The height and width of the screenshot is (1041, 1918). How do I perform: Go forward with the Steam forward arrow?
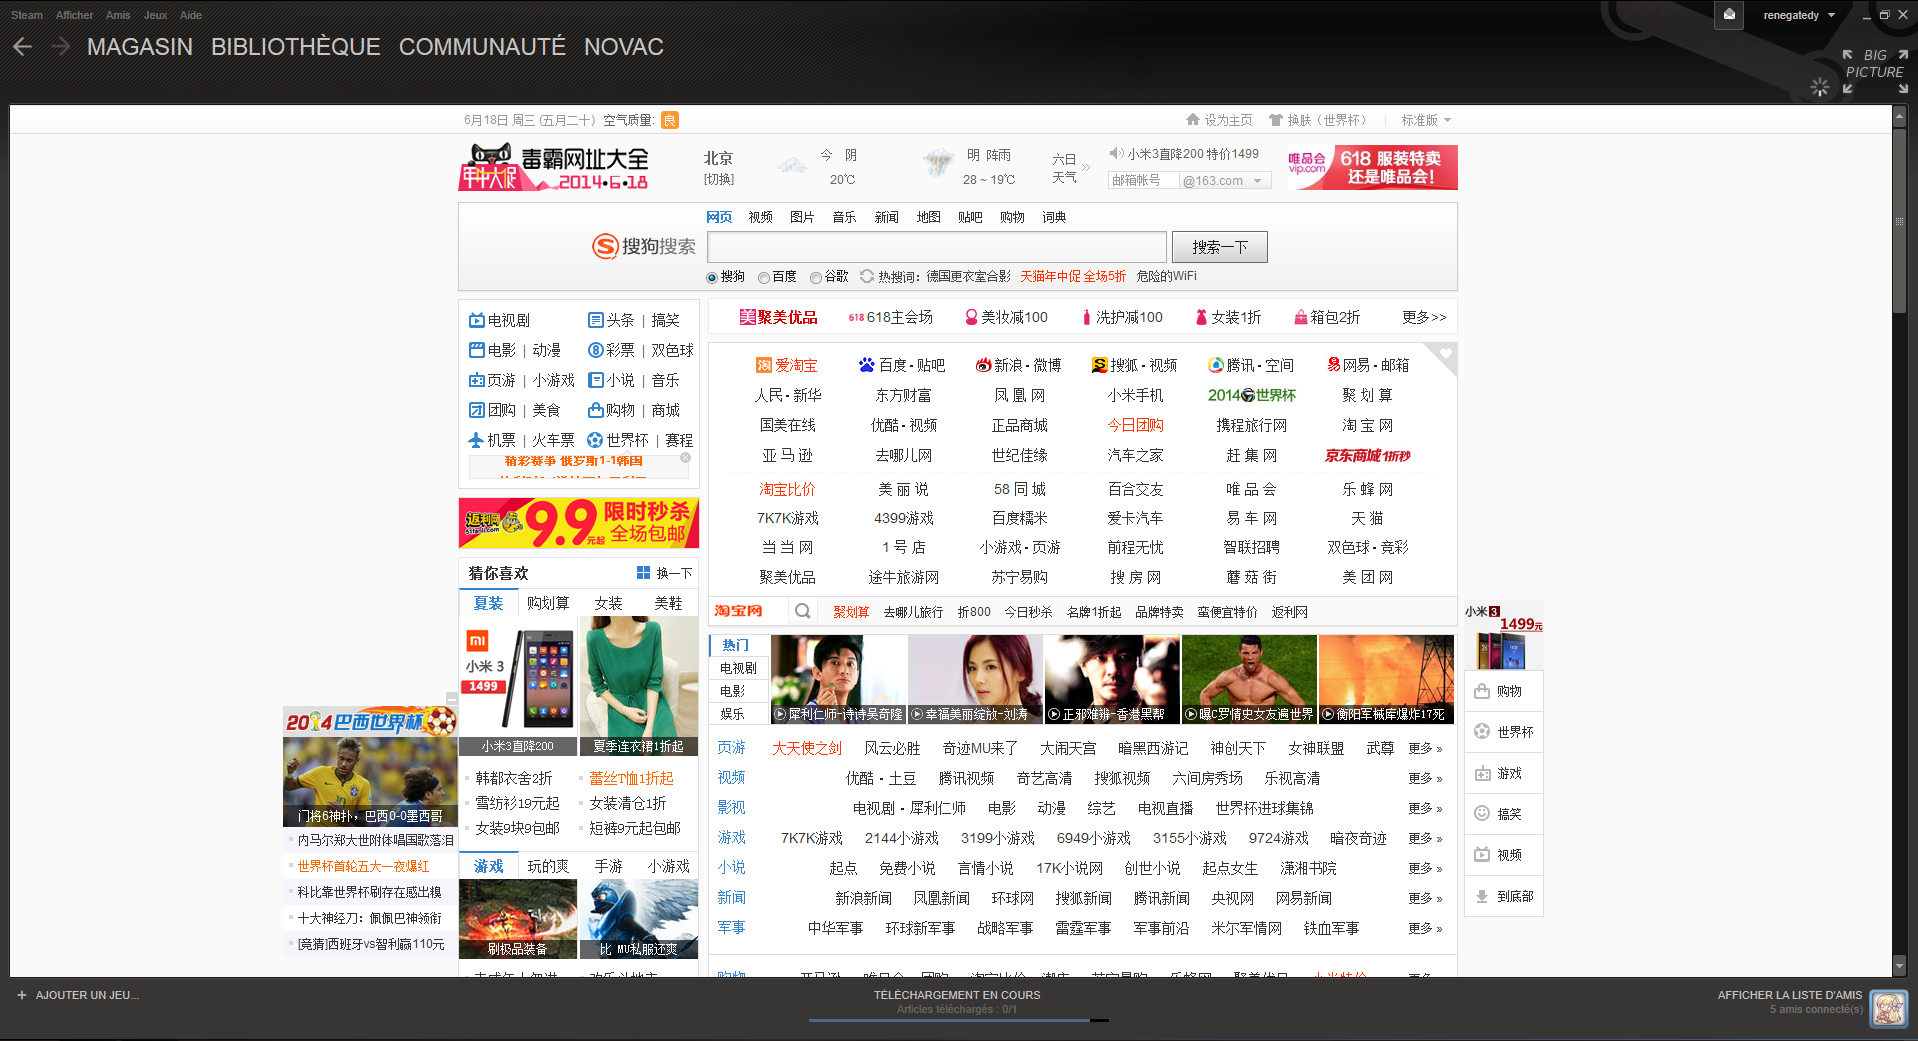(x=60, y=47)
